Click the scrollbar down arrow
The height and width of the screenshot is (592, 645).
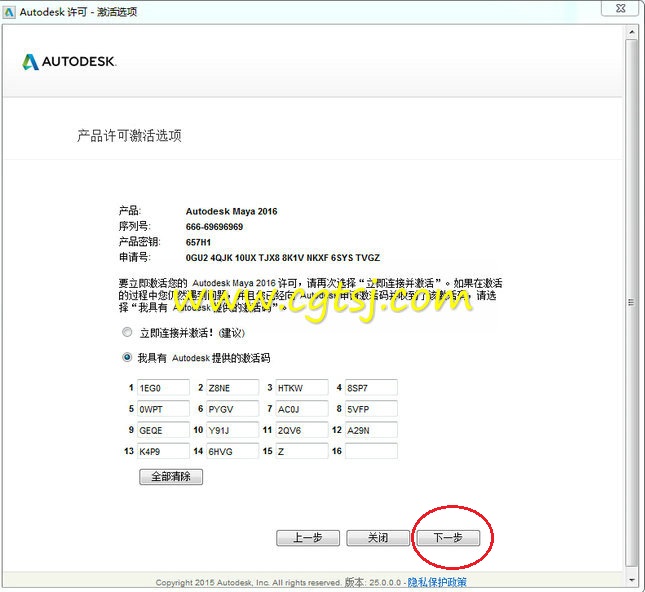coord(631,580)
